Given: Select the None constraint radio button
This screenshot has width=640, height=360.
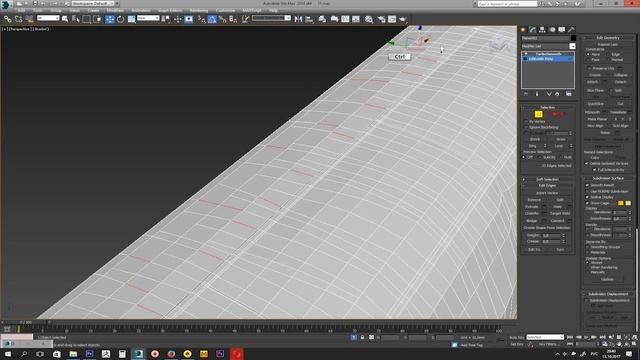Looking at the screenshot, I should [589, 54].
